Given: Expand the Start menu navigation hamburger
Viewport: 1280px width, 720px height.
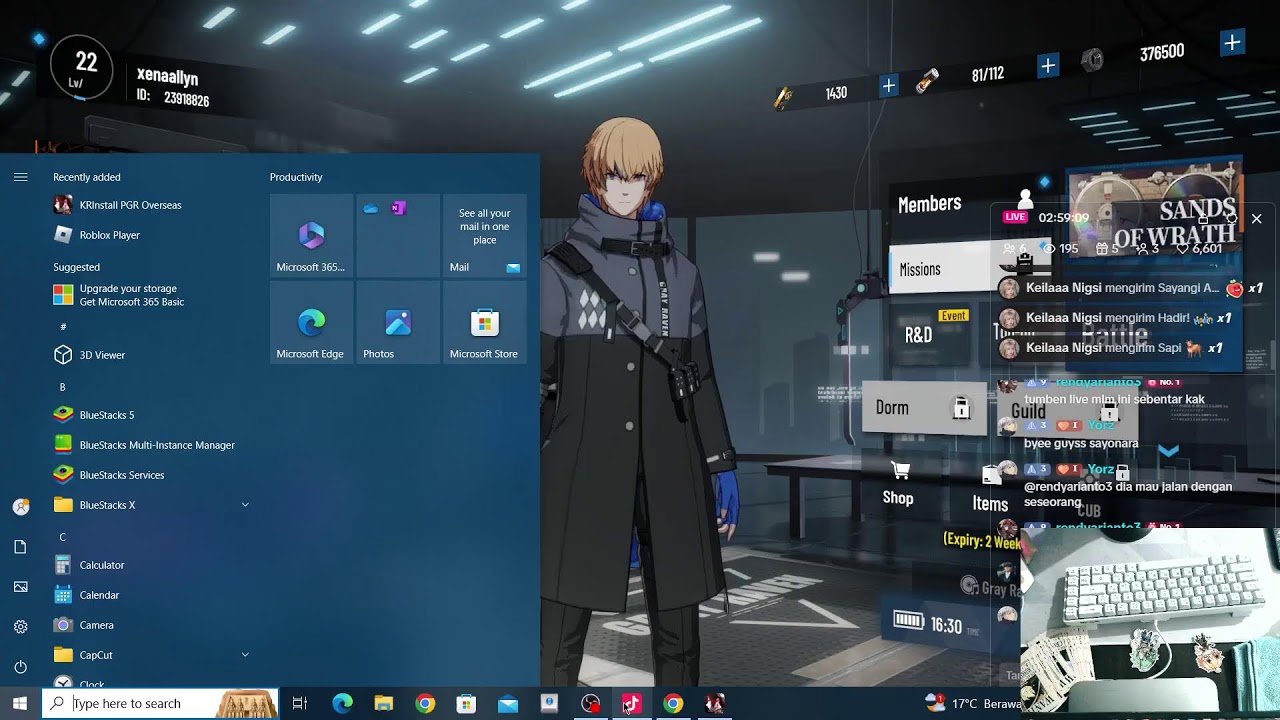Looking at the screenshot, I should [x=20, y=177].
